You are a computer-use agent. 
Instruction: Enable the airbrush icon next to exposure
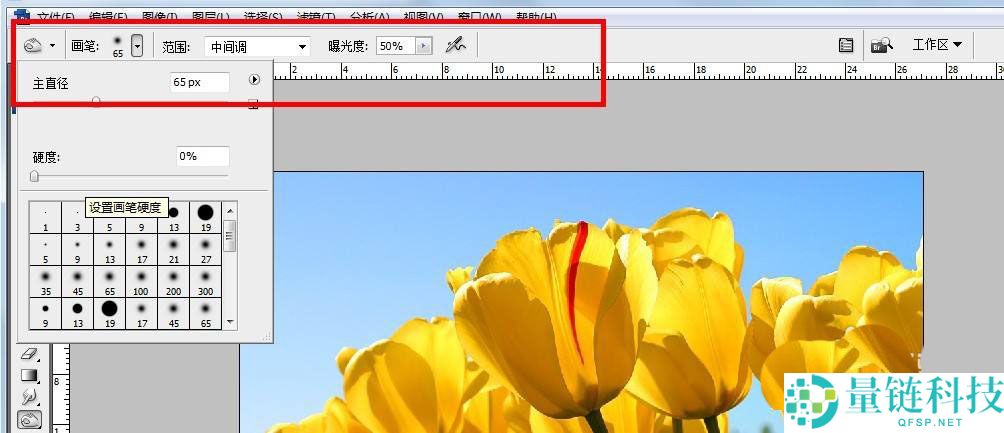point(456,45)
